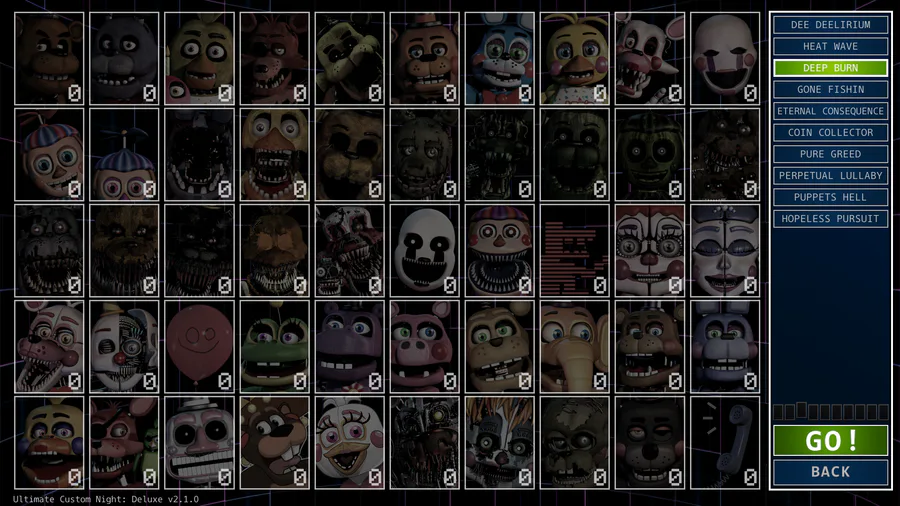
Task: Click the Toy Bonnie blue rabbit tile
Action: [x=499, y=59]
